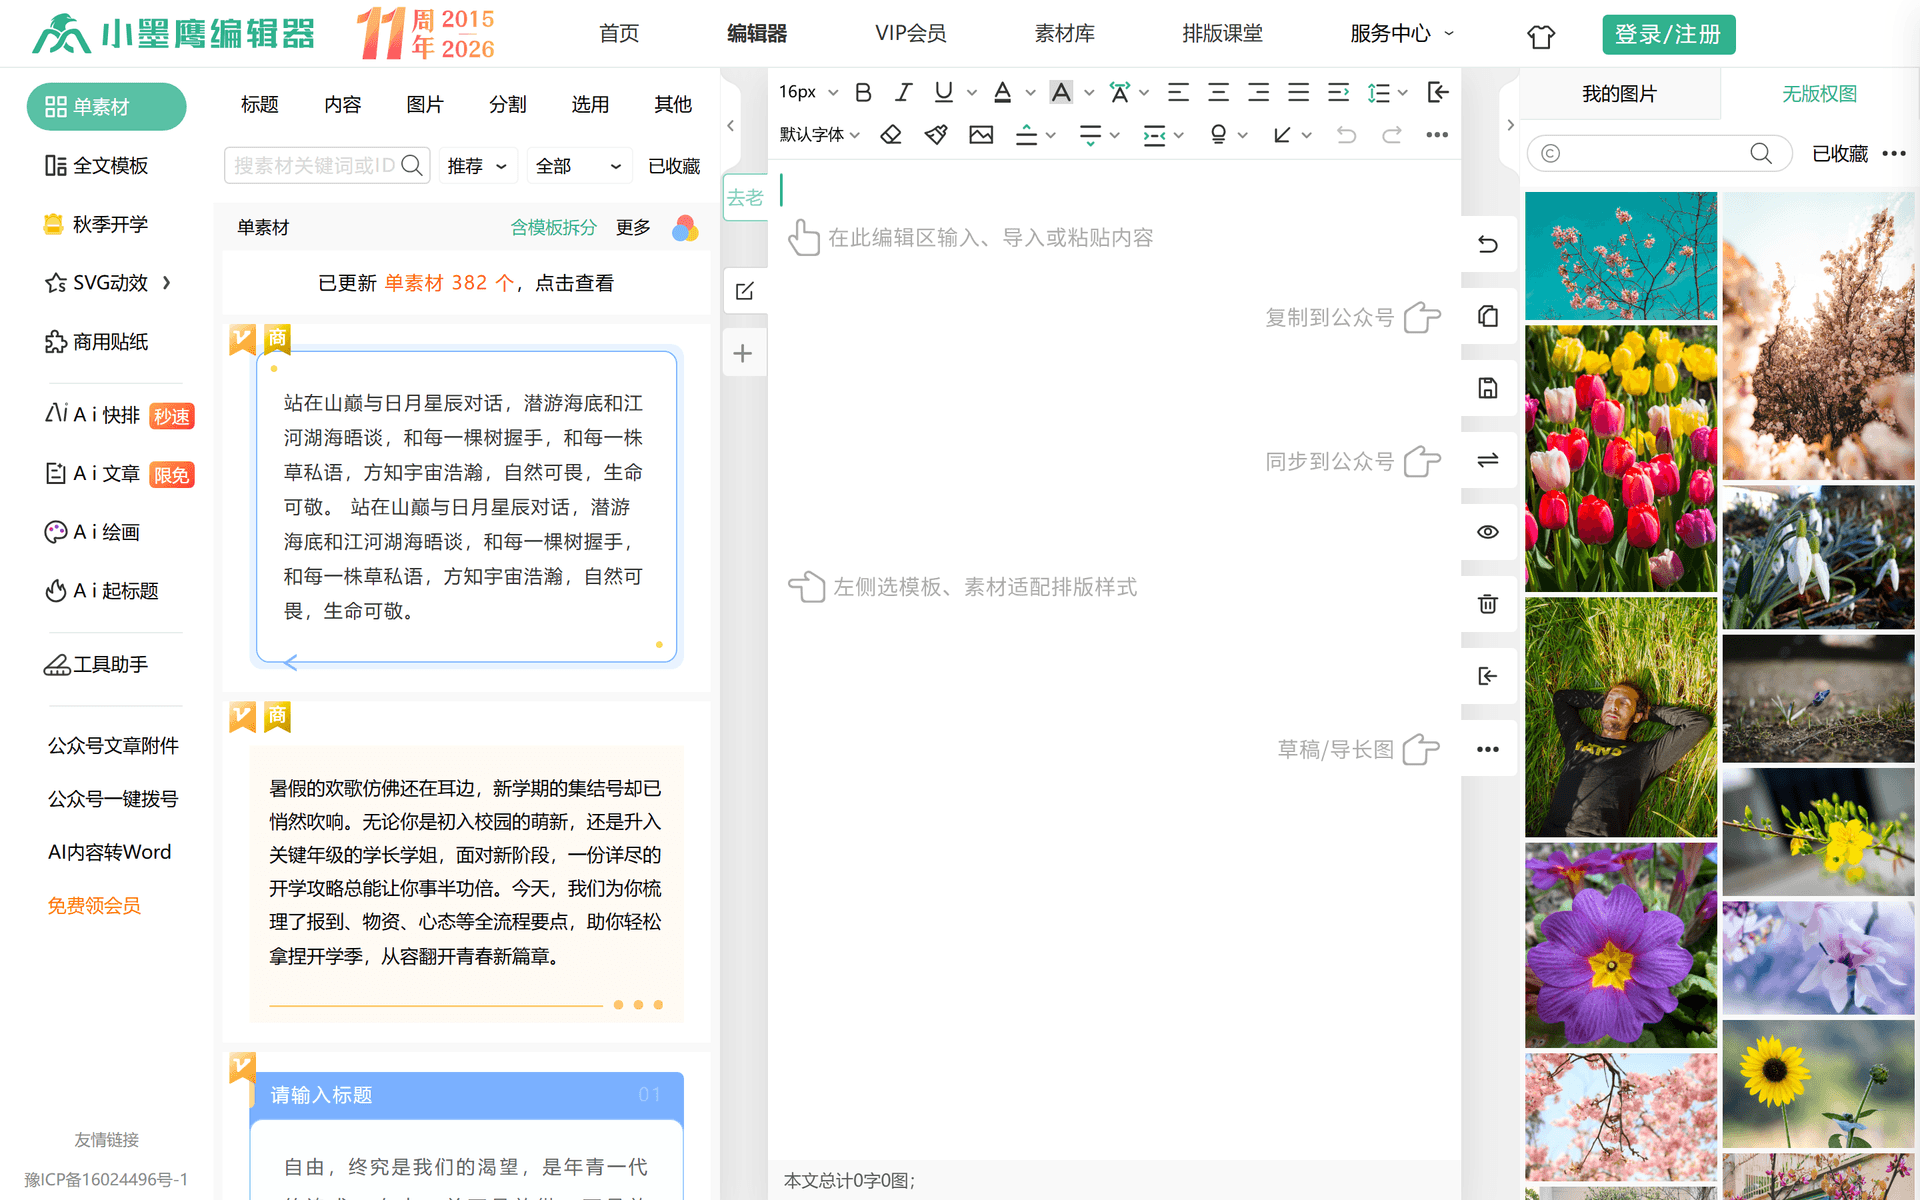Click the copy icon beside 复制到公众号
This screenshot has width=1920, height=1200.
coord(1488,316)
